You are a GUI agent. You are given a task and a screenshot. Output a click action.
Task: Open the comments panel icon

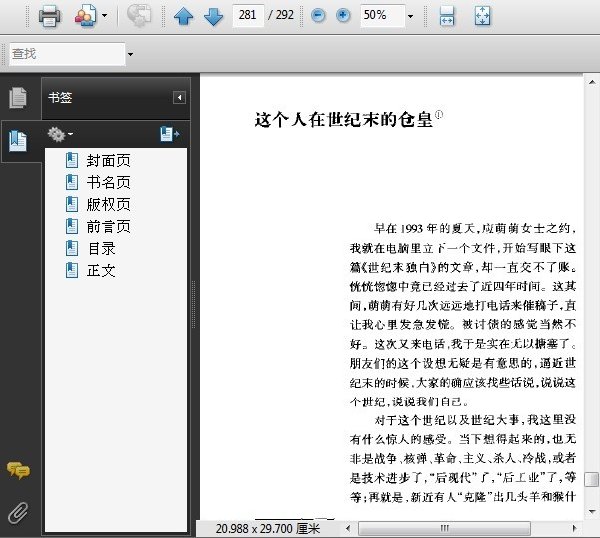[18, 470]
